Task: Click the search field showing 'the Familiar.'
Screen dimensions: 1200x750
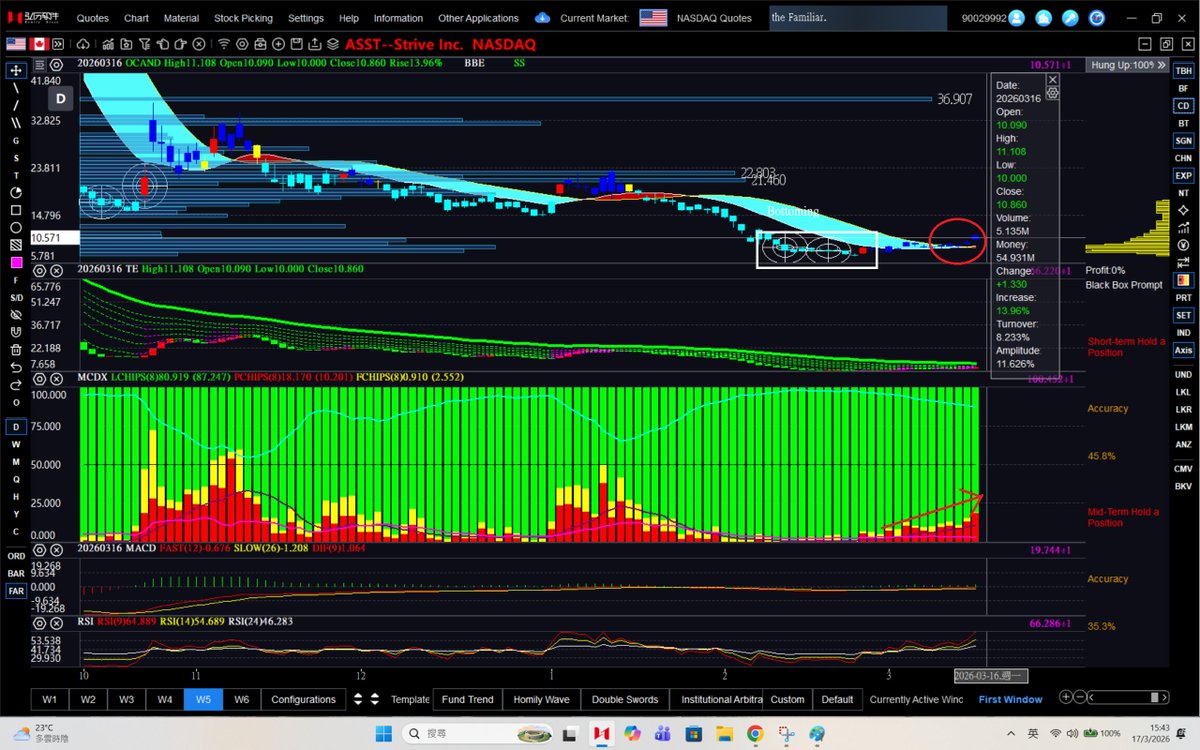Action: (857, 18)
